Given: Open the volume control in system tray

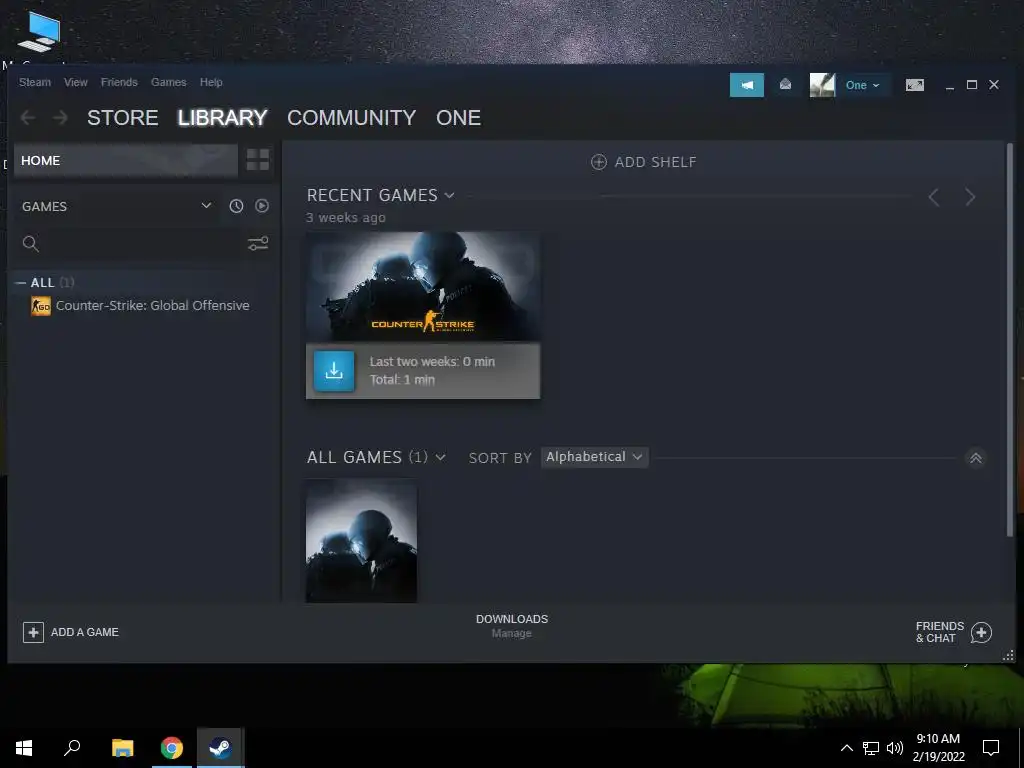Looking at the screenshot, I should pos(895,748).
